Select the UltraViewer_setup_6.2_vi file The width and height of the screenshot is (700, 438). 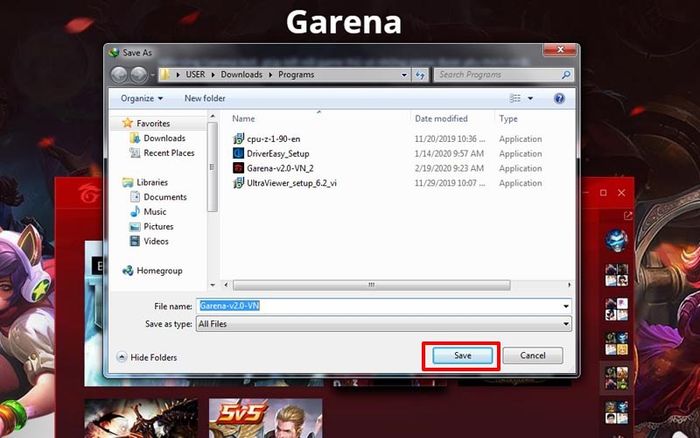(x=292, y=183)
